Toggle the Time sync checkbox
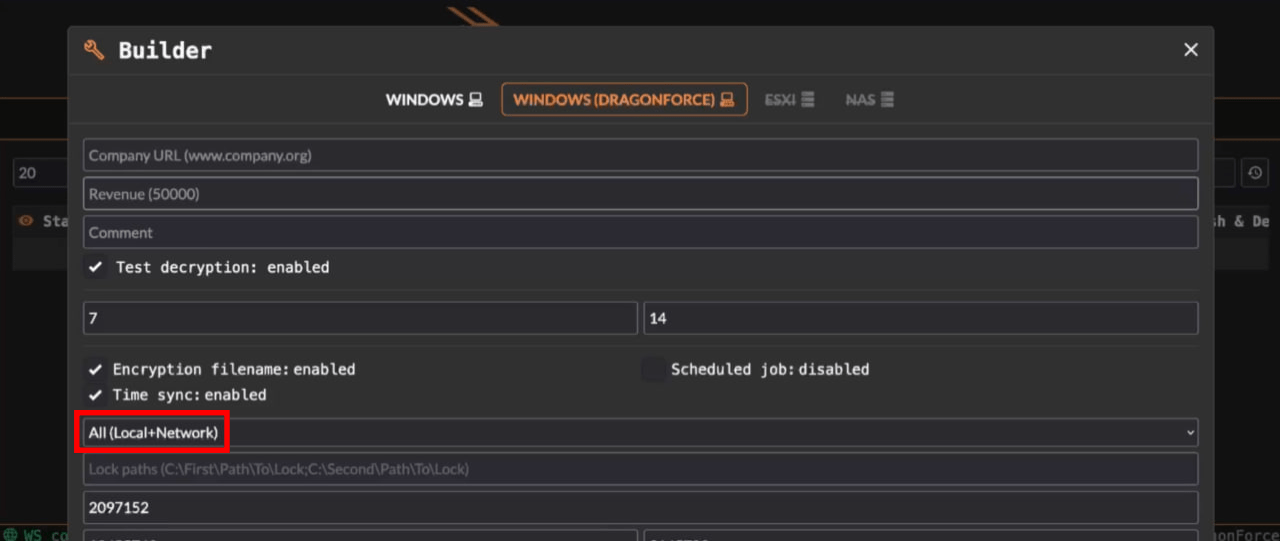This screenshot has width=1280, height=541. (95, 395)
